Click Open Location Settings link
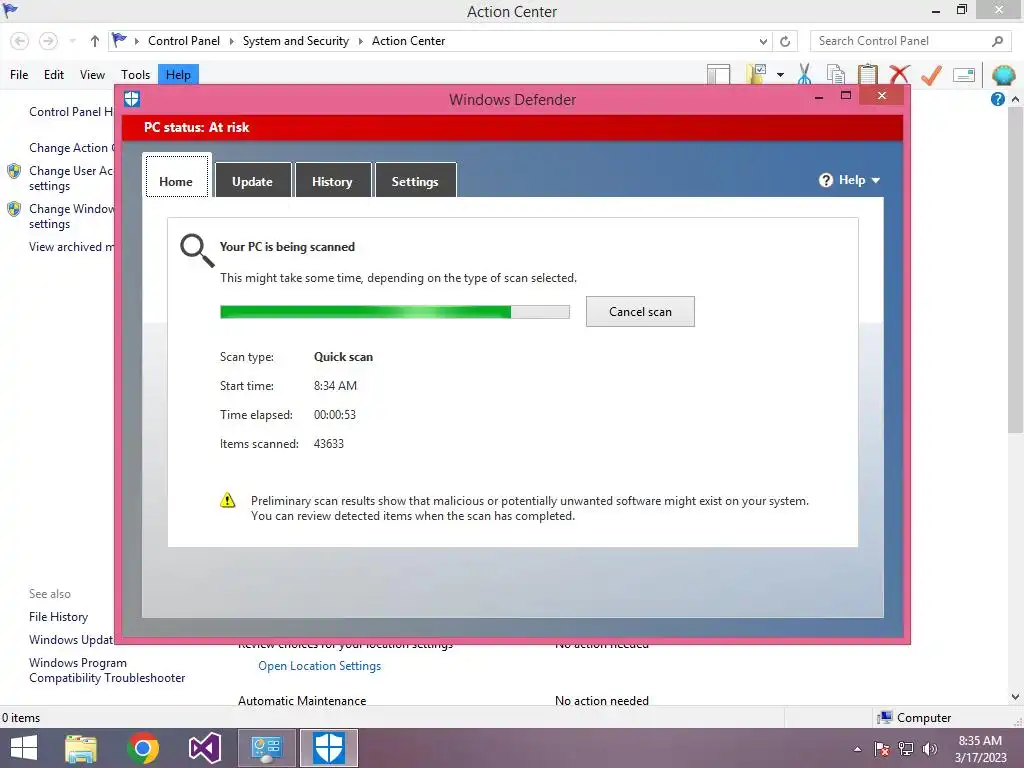Screen dimensions: 1024x768 (319, 666)
